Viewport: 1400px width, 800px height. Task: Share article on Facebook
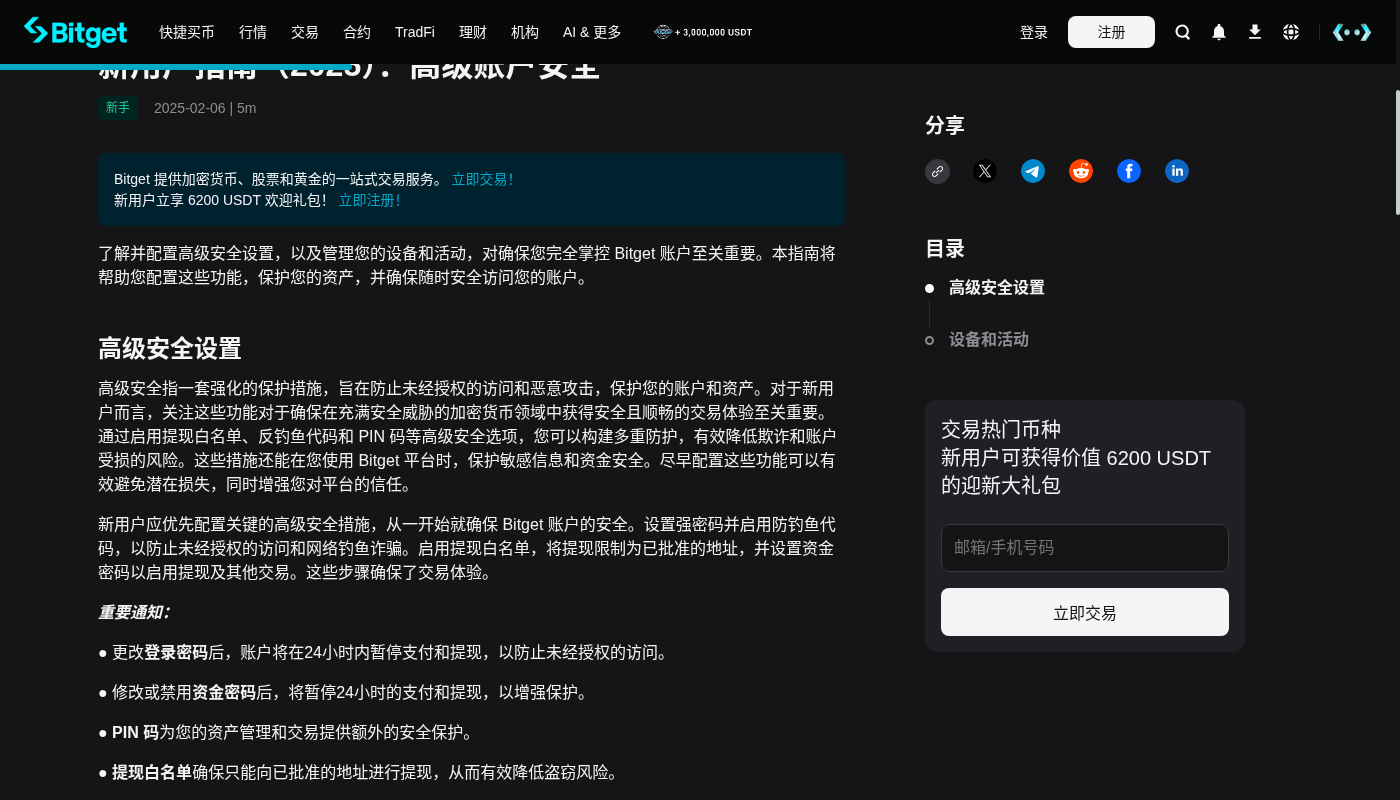pyautogui.click(x=1129, y=171)
